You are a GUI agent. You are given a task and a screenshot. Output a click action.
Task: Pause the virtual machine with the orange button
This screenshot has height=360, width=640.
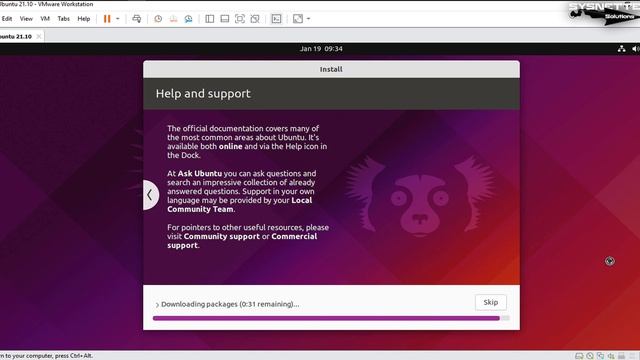(107, 19)
